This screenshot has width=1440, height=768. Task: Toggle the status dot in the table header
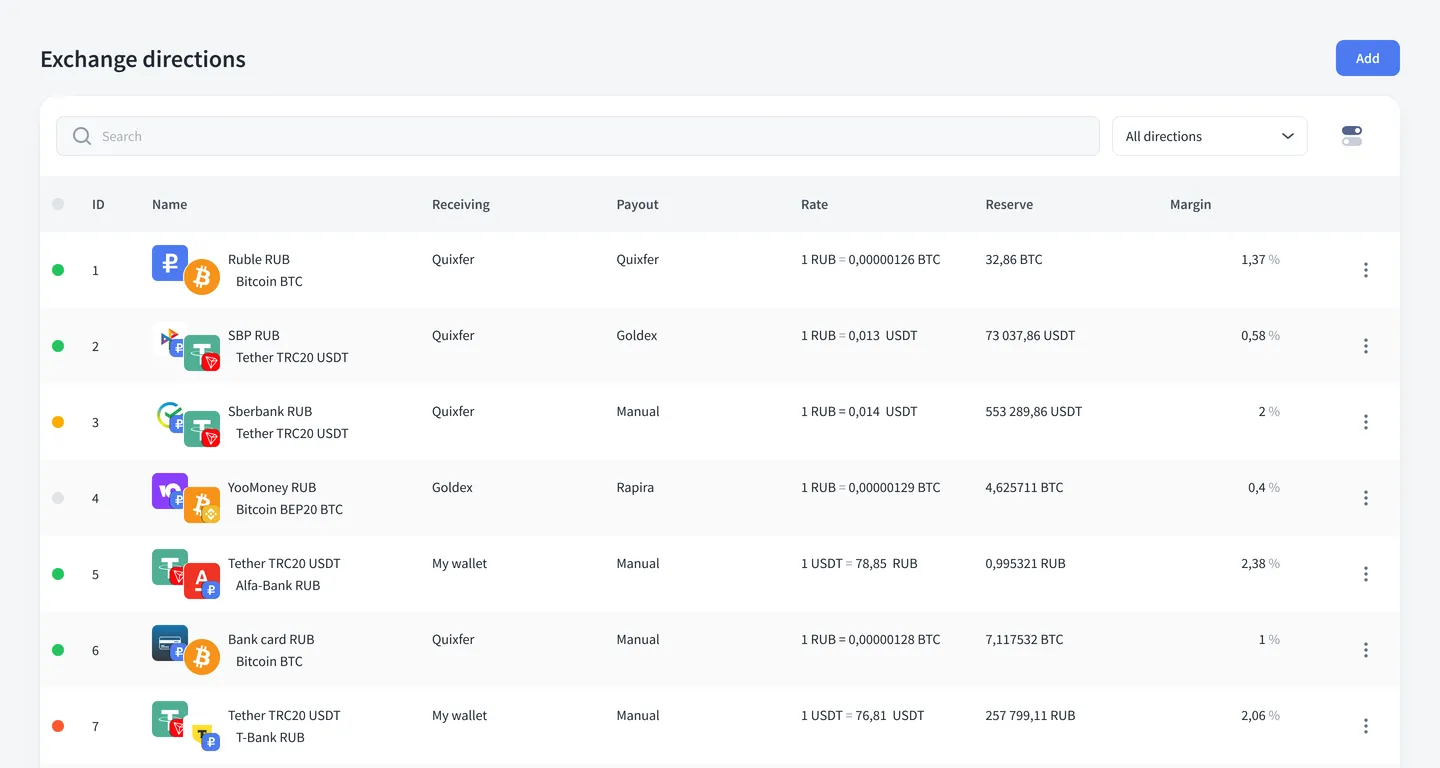tap(58, 204)
